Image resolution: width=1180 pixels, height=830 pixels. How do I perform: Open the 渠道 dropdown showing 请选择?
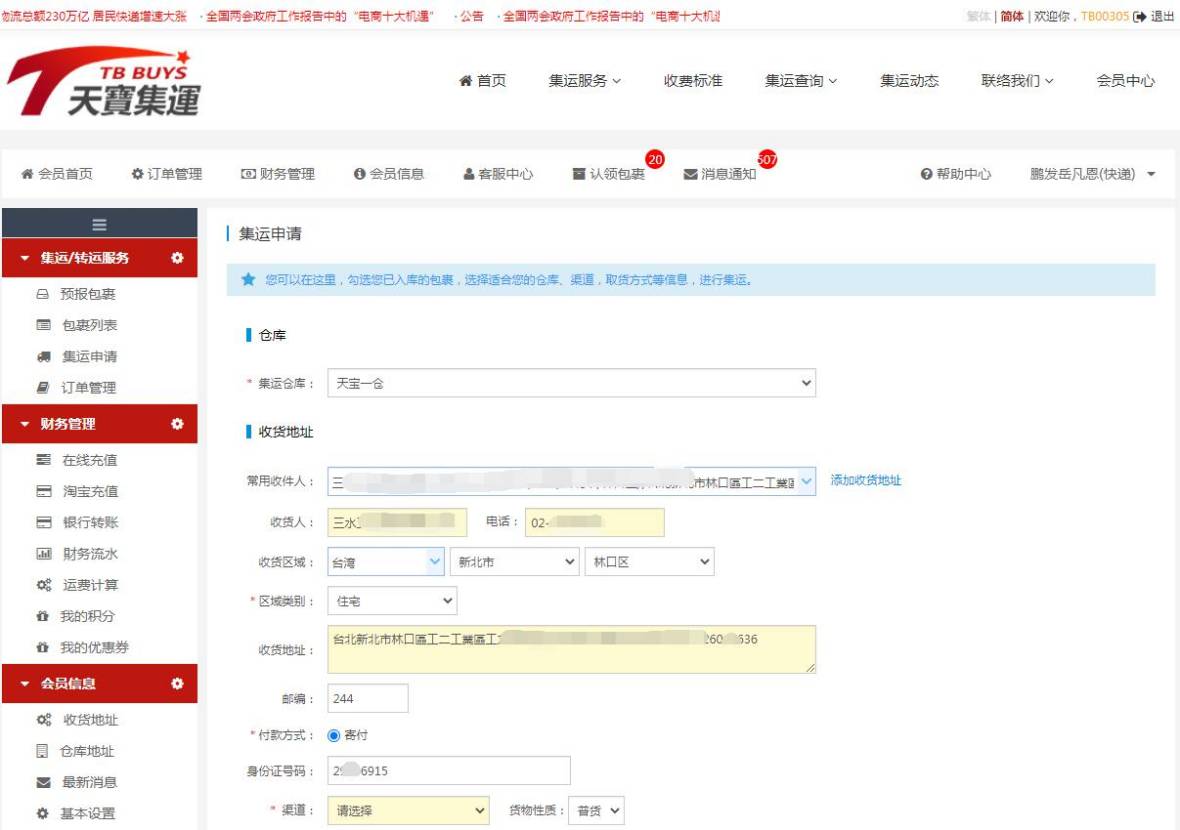click(408, 810)
